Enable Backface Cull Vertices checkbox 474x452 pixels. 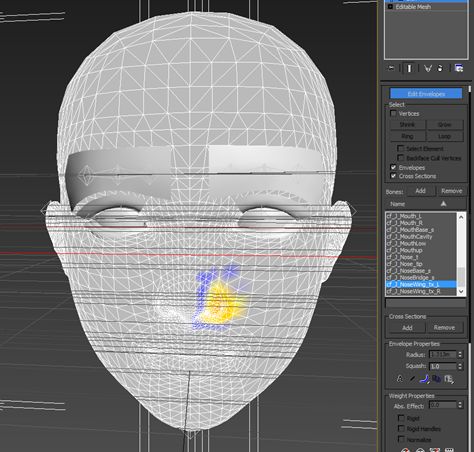[401, 158]
